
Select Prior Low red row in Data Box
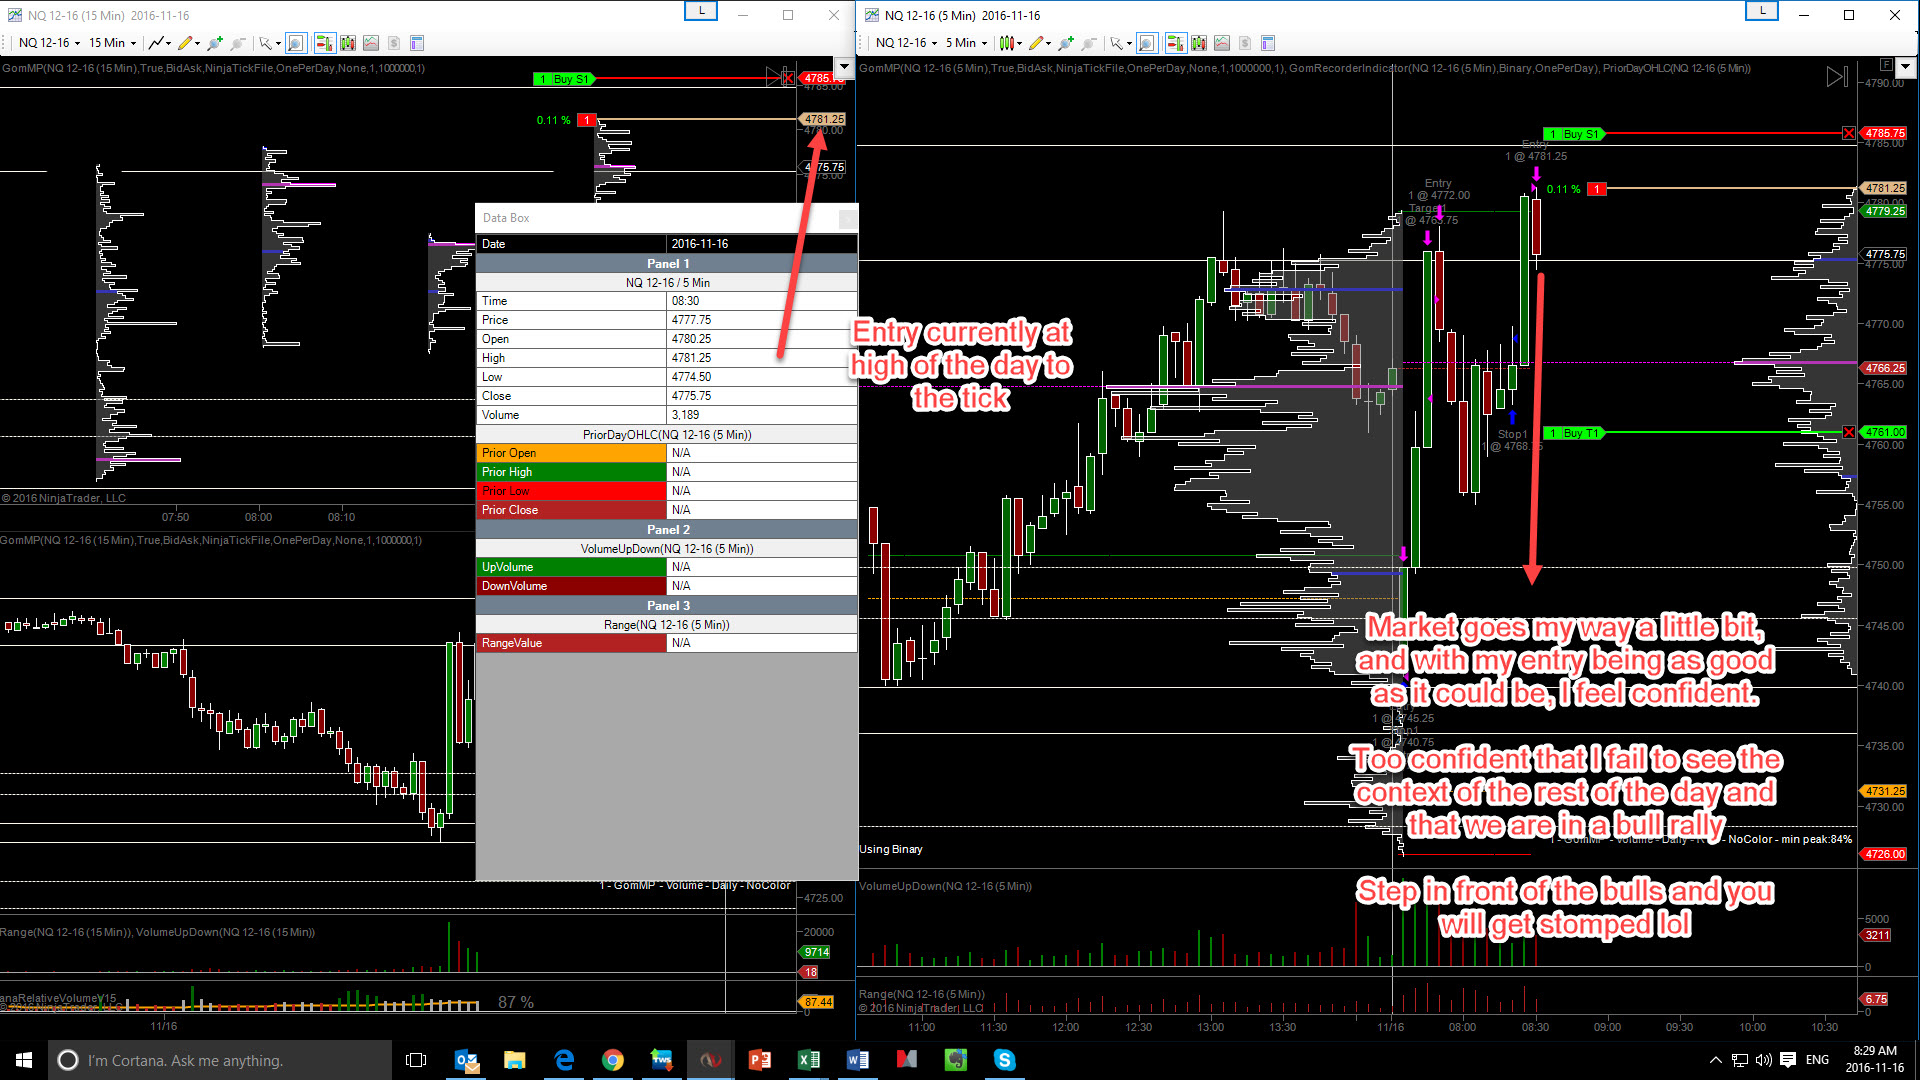coord(667,491)
